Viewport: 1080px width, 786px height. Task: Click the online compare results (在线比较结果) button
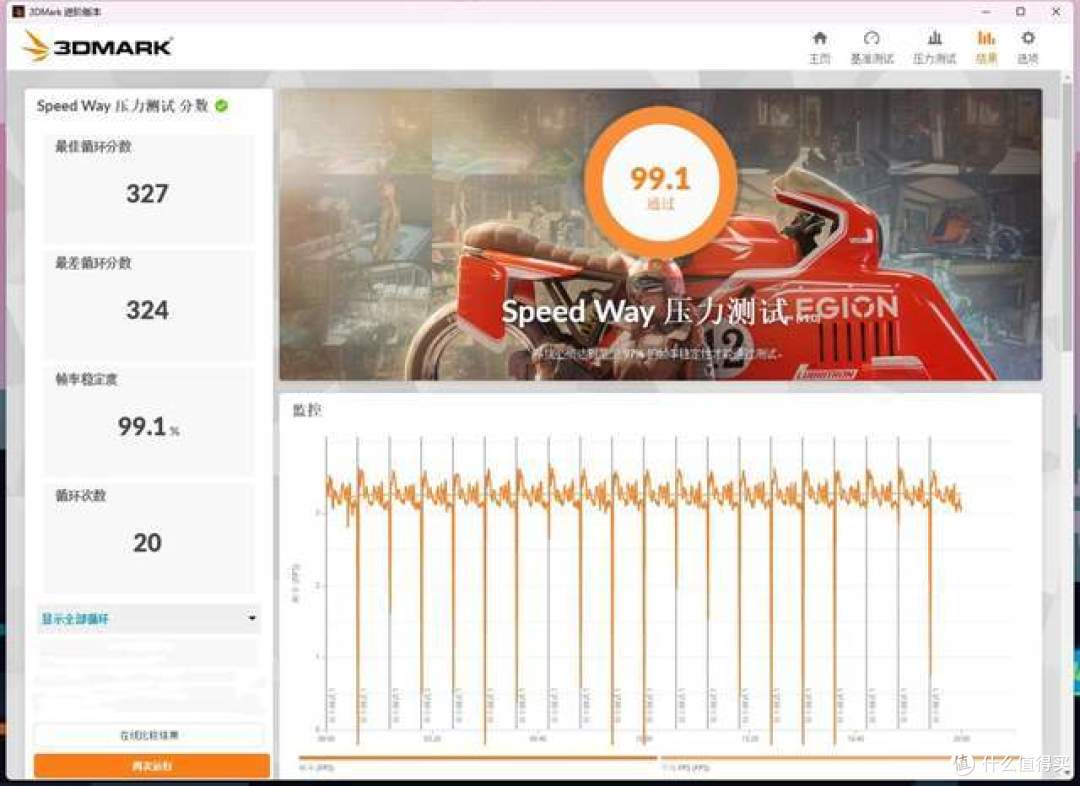[149, 735]
